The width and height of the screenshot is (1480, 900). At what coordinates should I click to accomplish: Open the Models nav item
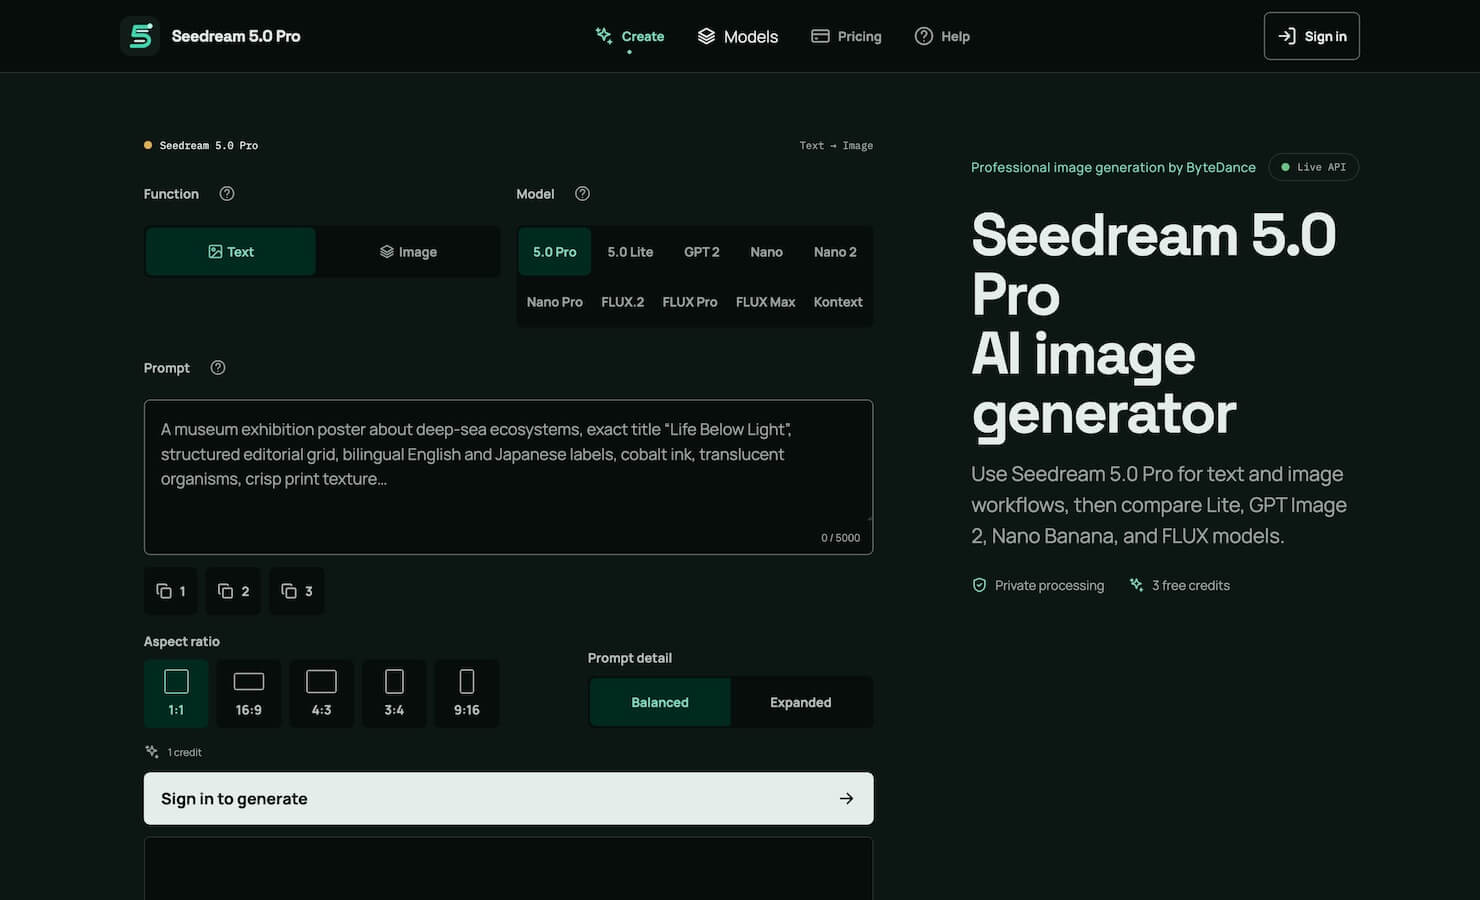738,36
